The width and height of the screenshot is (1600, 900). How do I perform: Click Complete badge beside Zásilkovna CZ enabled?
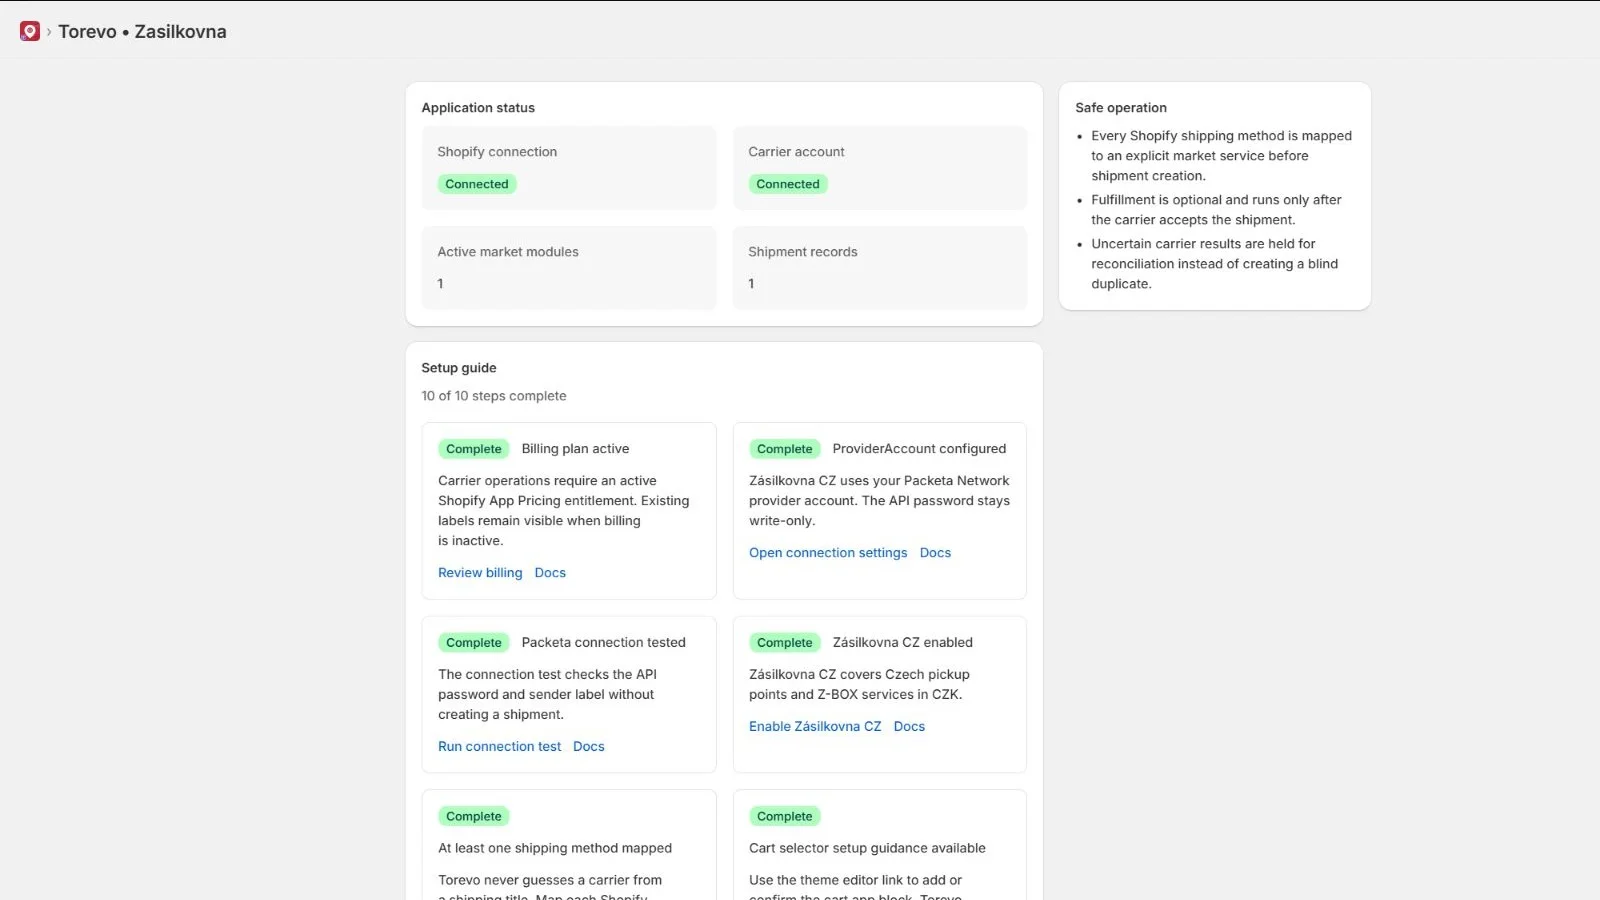click(x=785, y=643)
